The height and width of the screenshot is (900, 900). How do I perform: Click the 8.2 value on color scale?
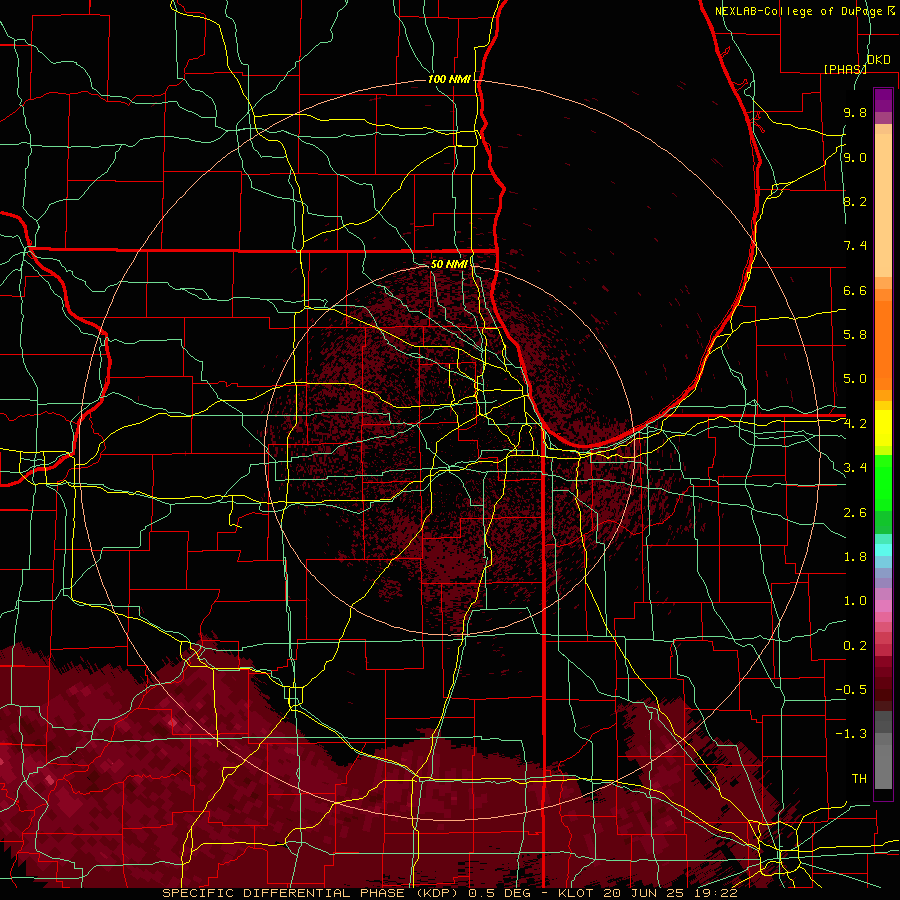(x=855, y=201)
